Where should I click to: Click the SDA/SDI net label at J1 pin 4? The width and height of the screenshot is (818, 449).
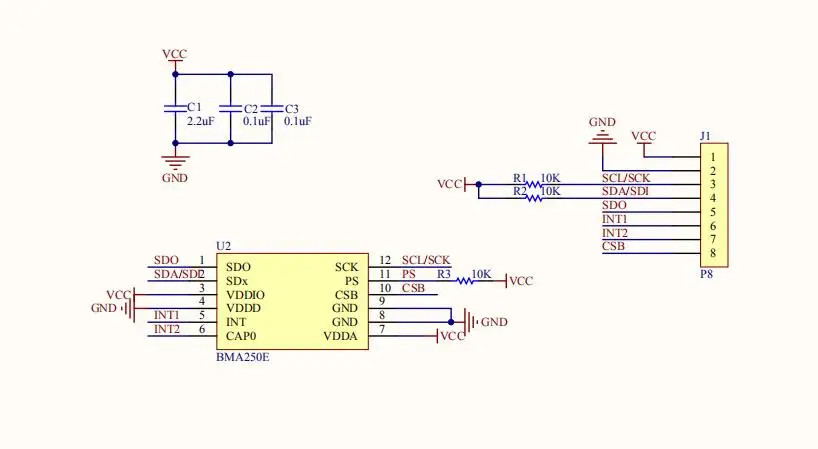[625, 191]
